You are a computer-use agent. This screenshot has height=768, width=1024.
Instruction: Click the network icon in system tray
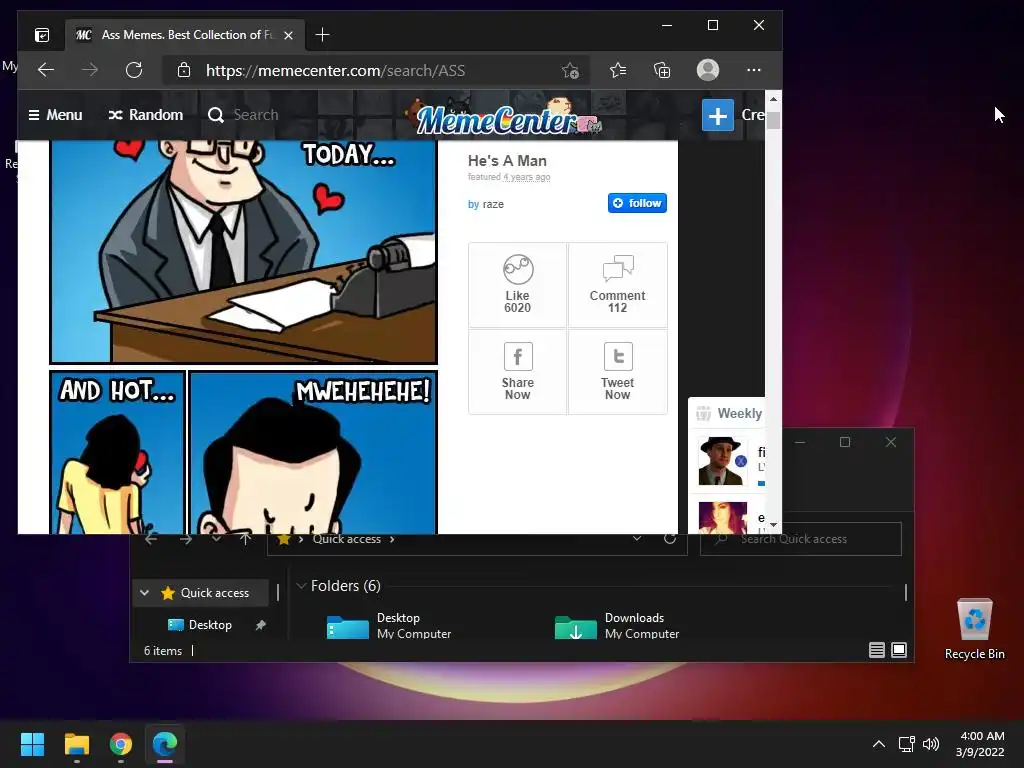pos(906,744)
